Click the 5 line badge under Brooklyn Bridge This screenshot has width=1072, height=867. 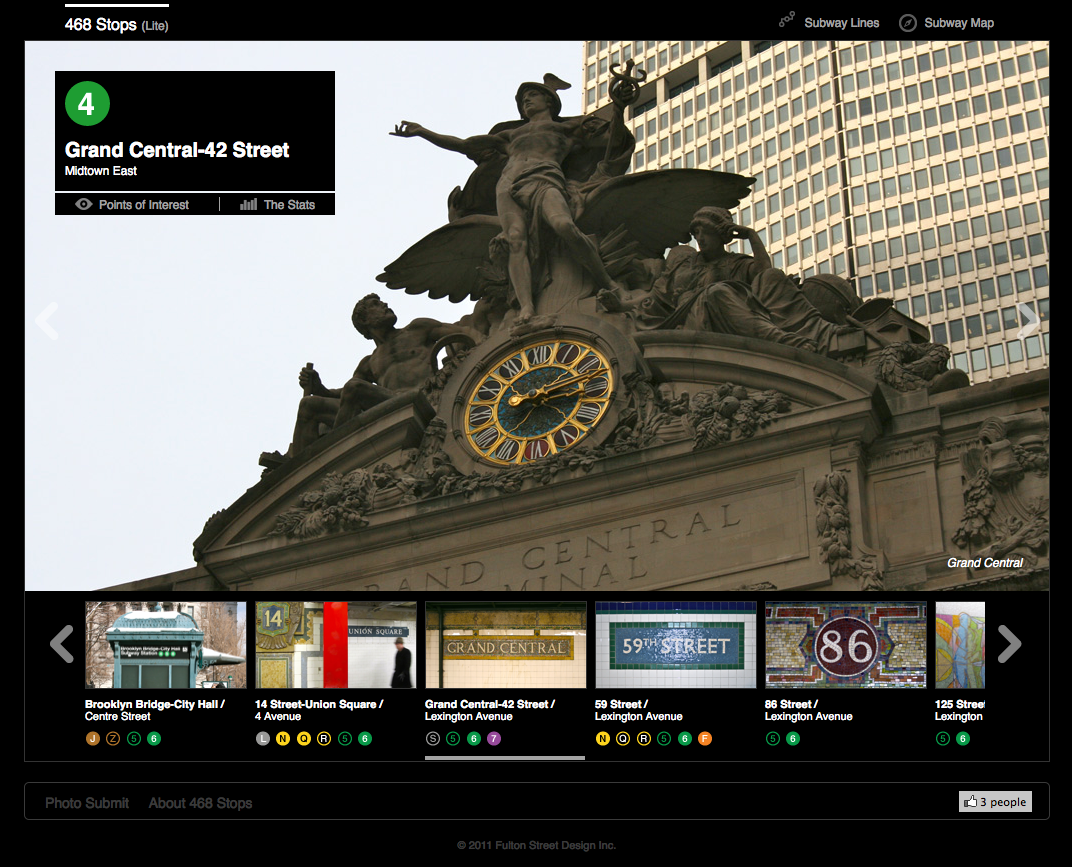[134, 738]
